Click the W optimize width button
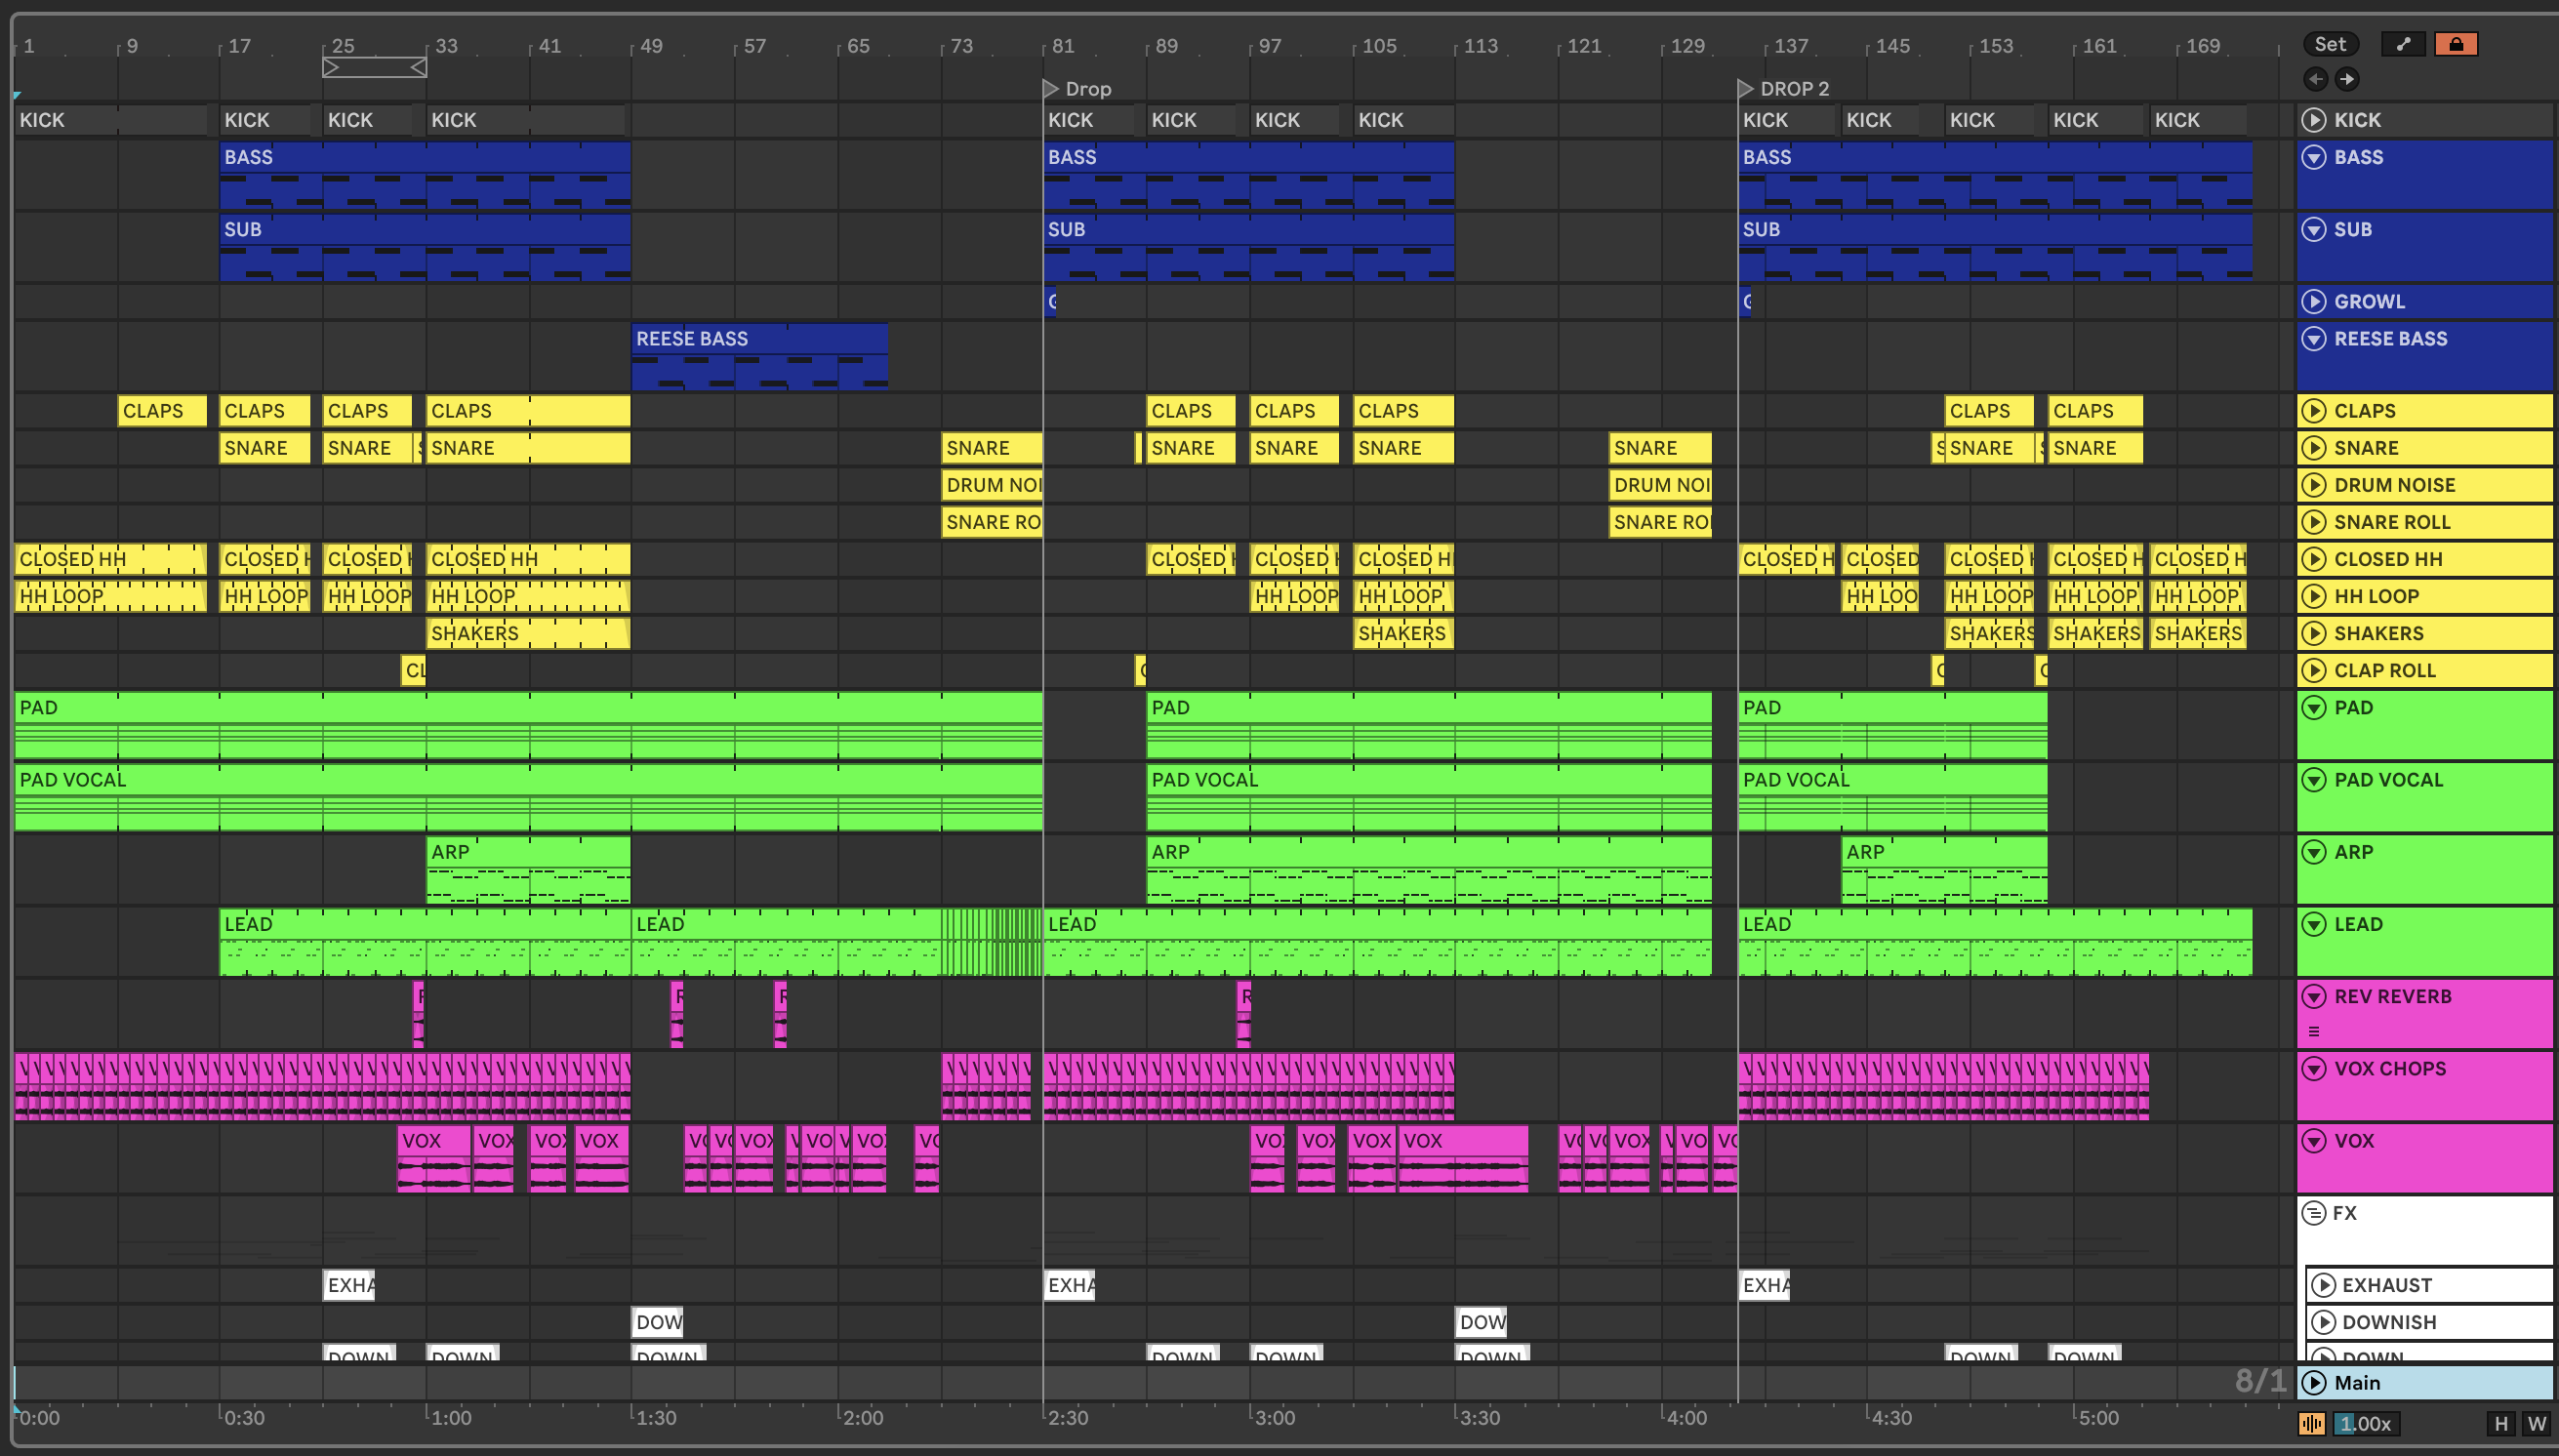Image resolution: width=2559 pixels, height=1456 pixels. (x=2536, y=1423)
